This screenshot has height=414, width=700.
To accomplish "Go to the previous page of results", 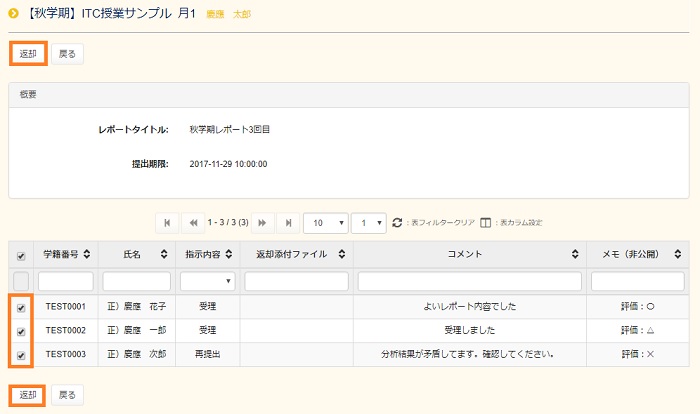I will (193, 222).
